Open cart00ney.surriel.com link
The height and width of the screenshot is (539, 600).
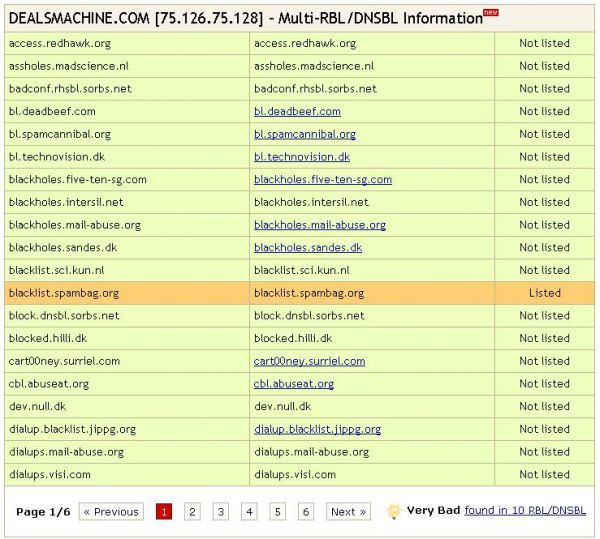(310, 361)
